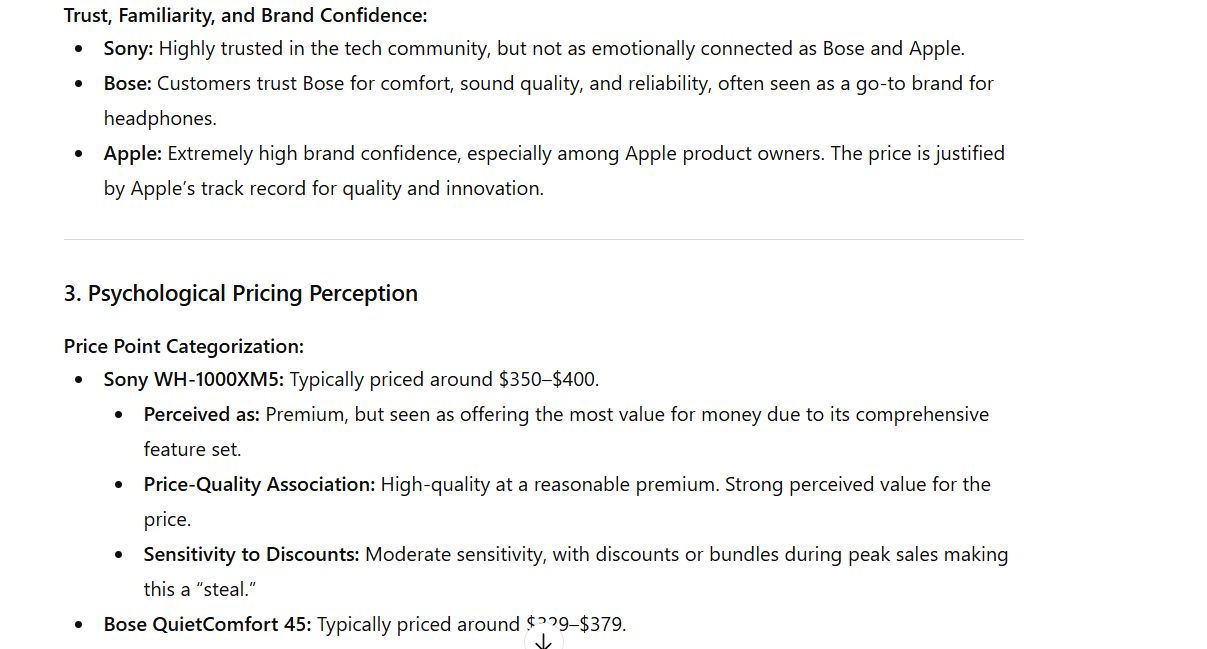Click the bullet point before 'Sony WH-1000XM5'

click(79, 380)
